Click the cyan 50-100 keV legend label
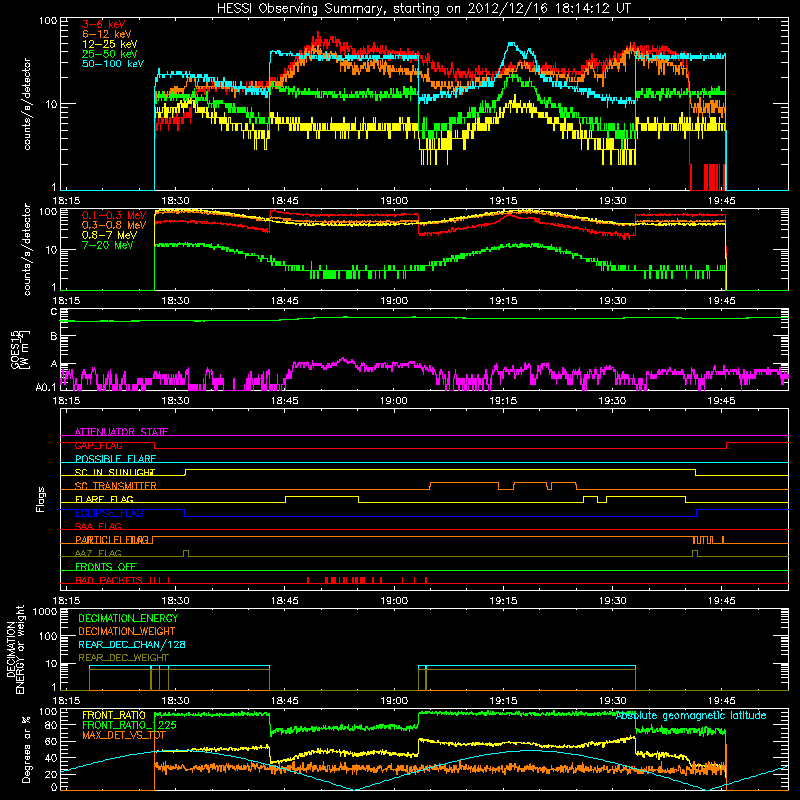This screenshot has width=800, height=800. coord(113,64)
